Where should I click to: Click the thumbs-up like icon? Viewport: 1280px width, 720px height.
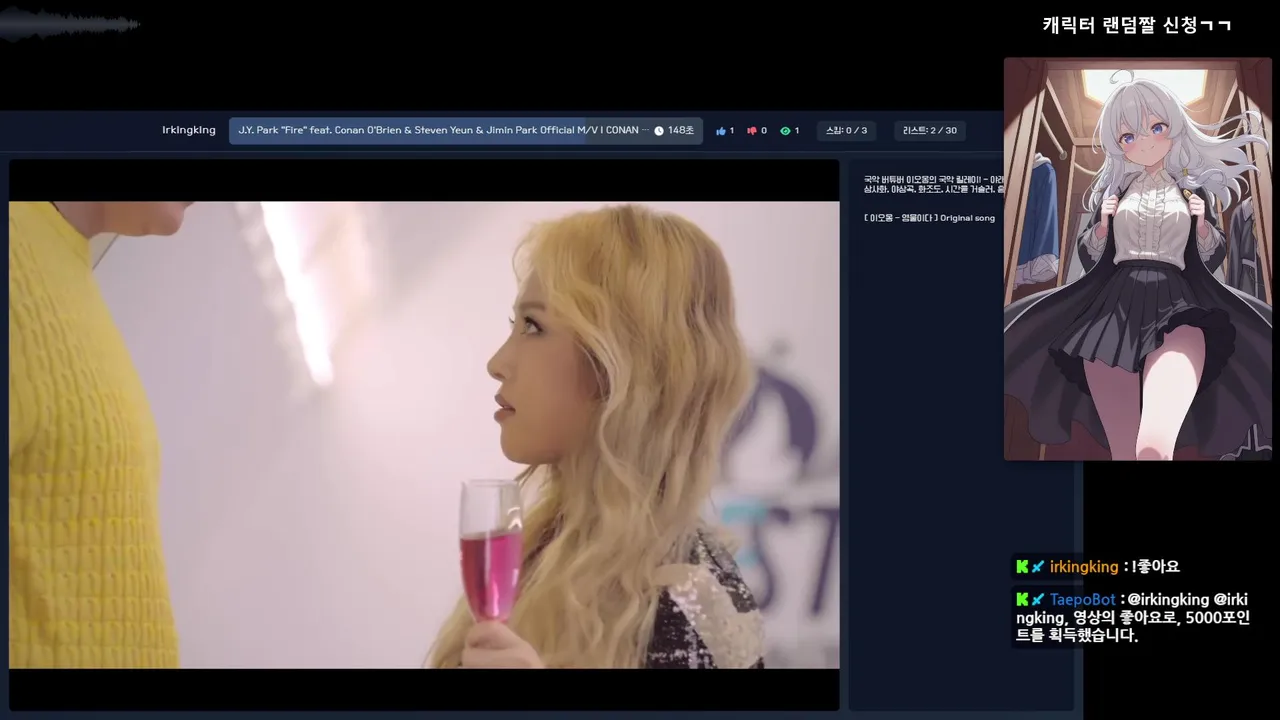720,131
